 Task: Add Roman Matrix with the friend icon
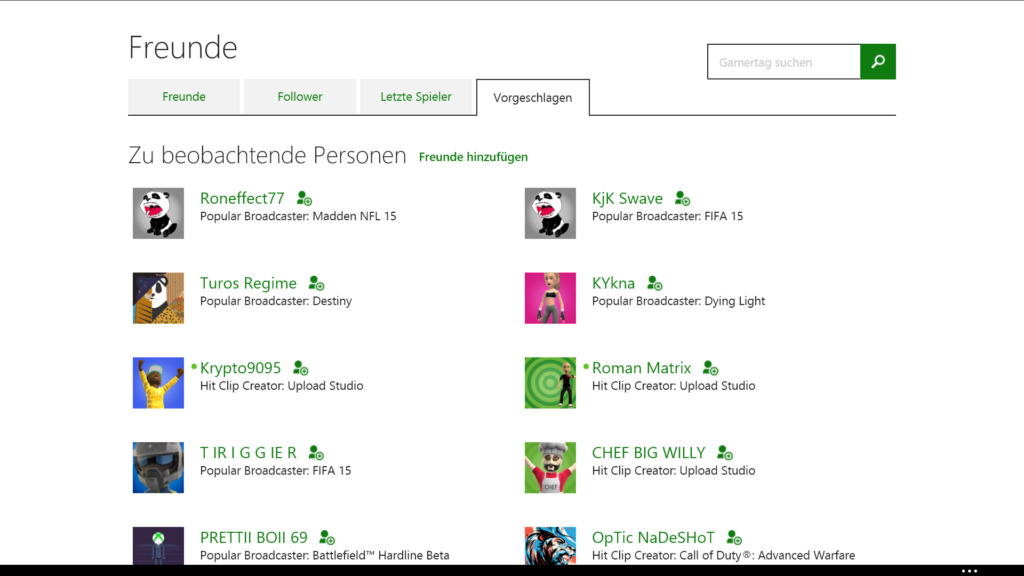(x=710, y=368)
